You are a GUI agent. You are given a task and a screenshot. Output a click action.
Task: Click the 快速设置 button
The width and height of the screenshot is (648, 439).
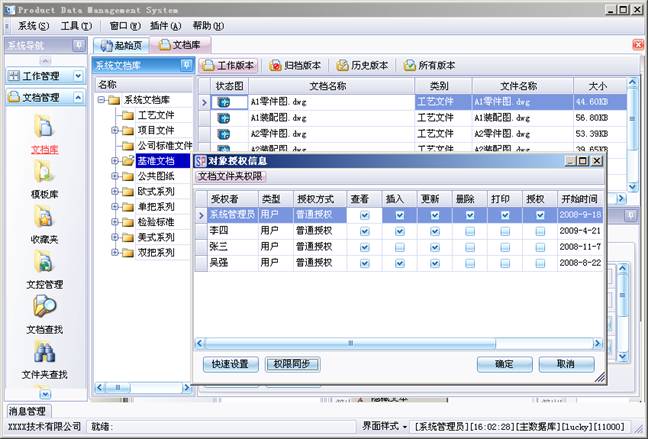click(x=231, y=364)
